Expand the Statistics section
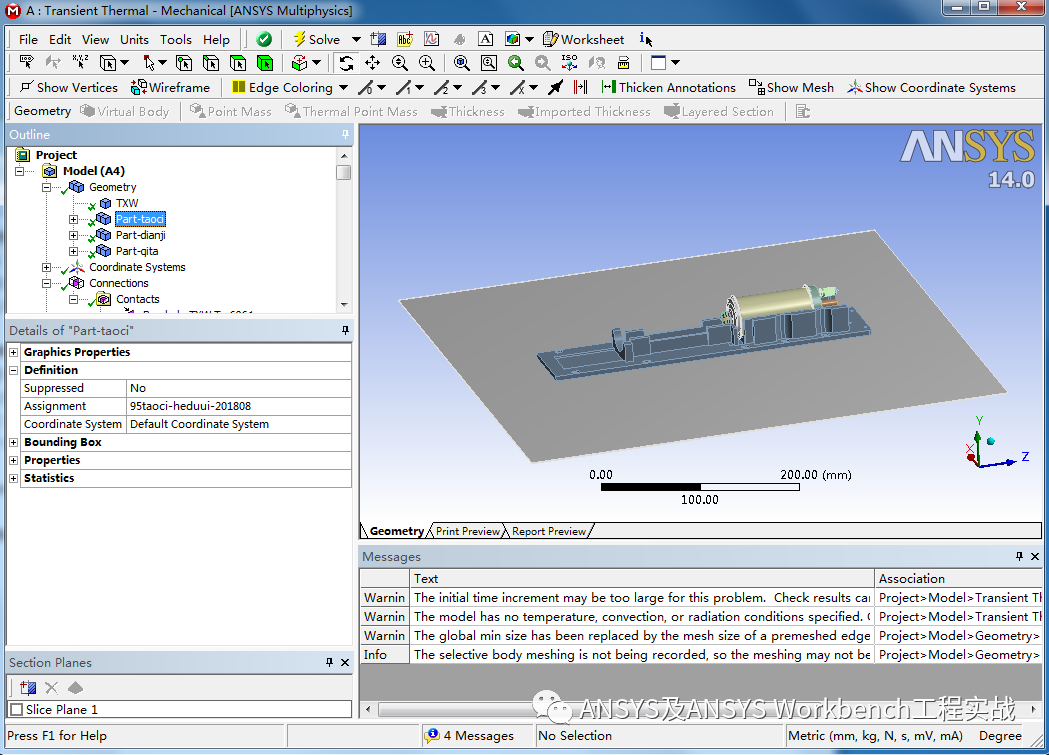The image size is (1049, 755). (x=13, y=478)
